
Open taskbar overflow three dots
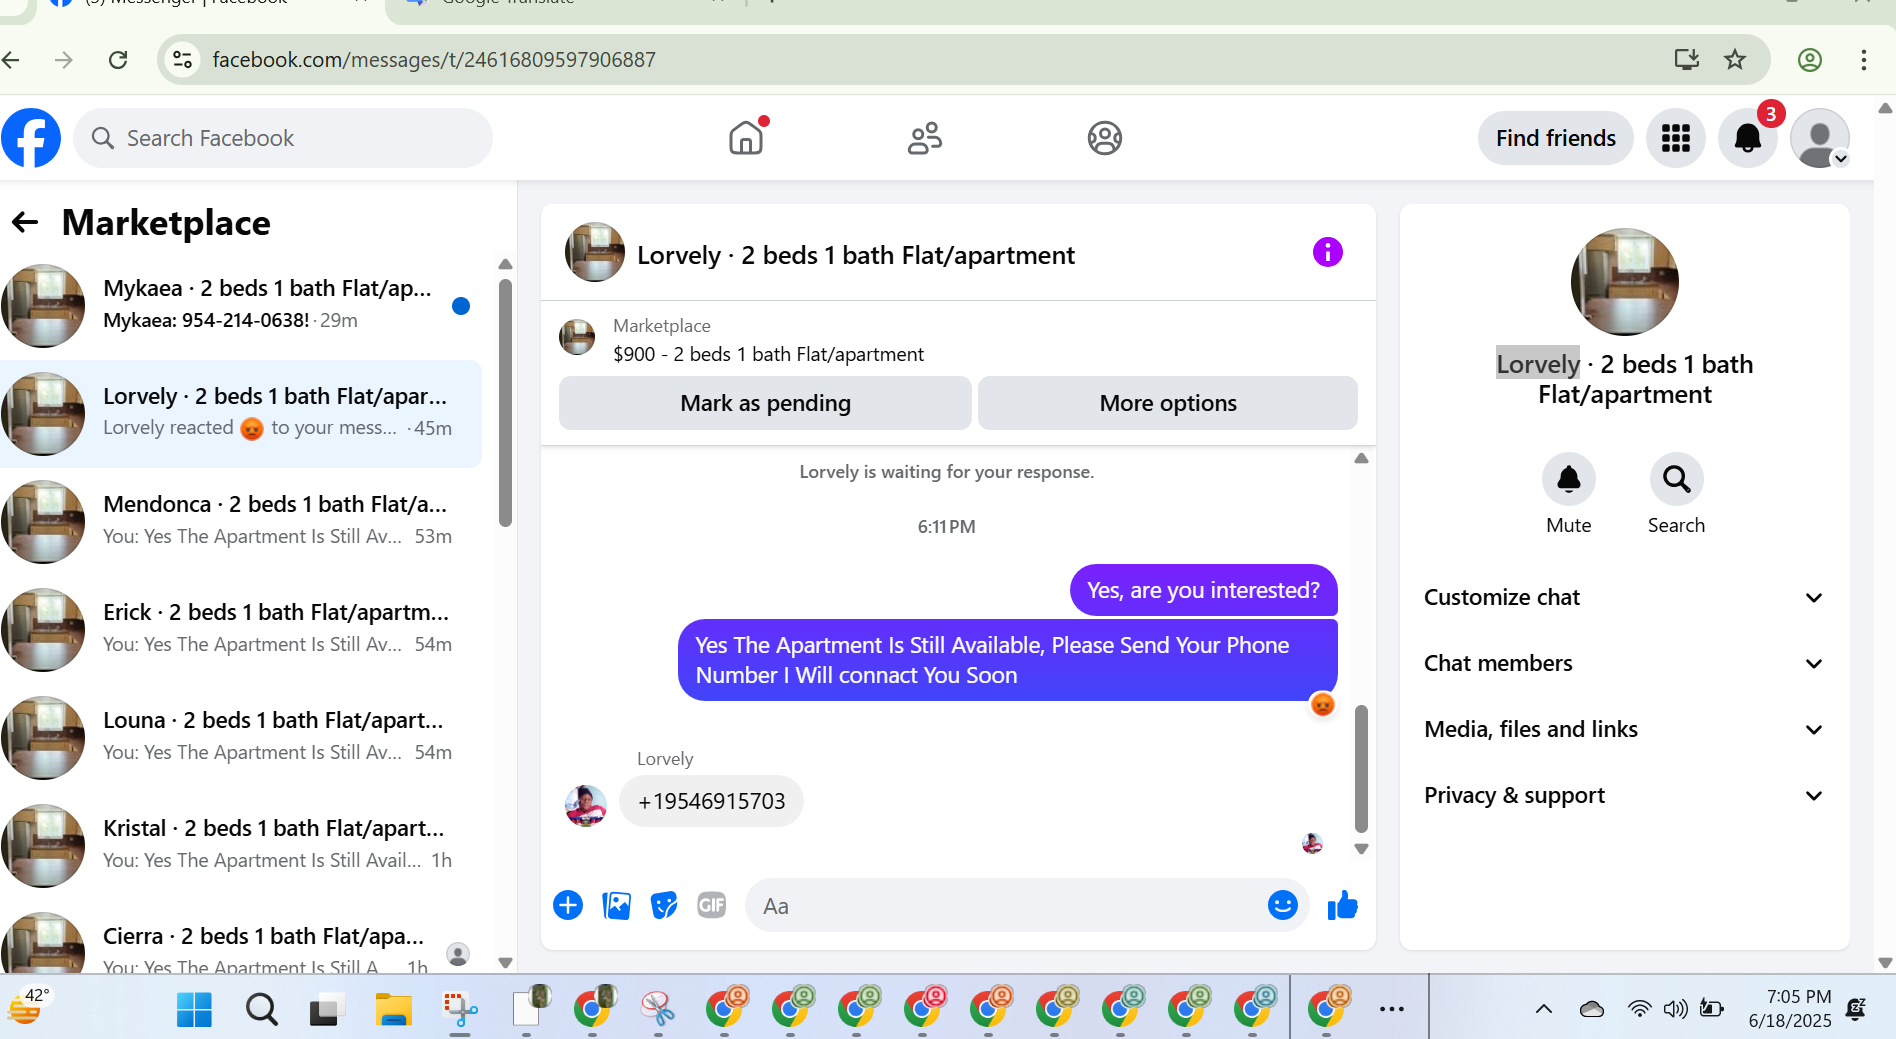pyautogui.click(x=1392, y=1009)
